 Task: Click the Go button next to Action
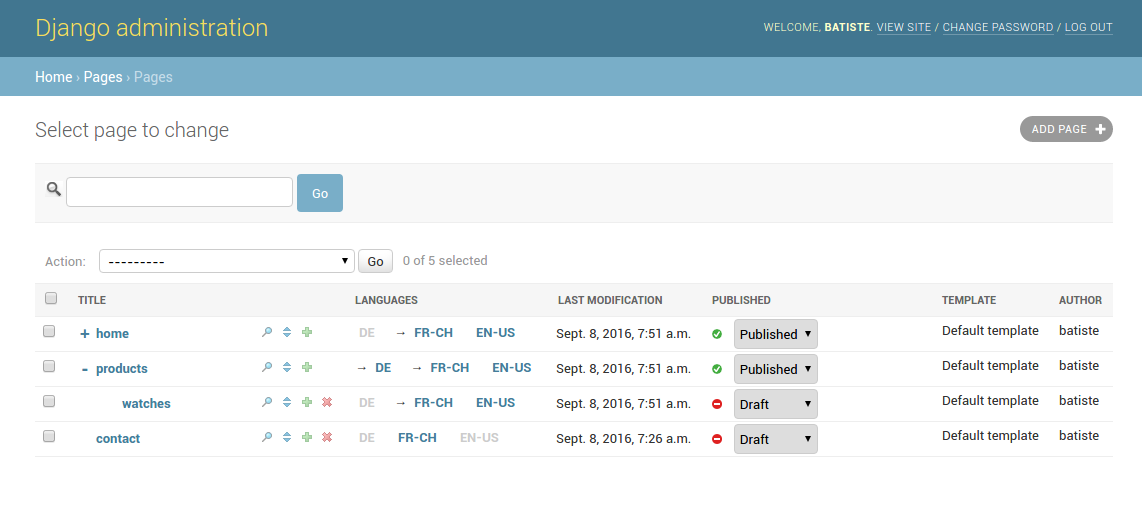click(375, 261)
